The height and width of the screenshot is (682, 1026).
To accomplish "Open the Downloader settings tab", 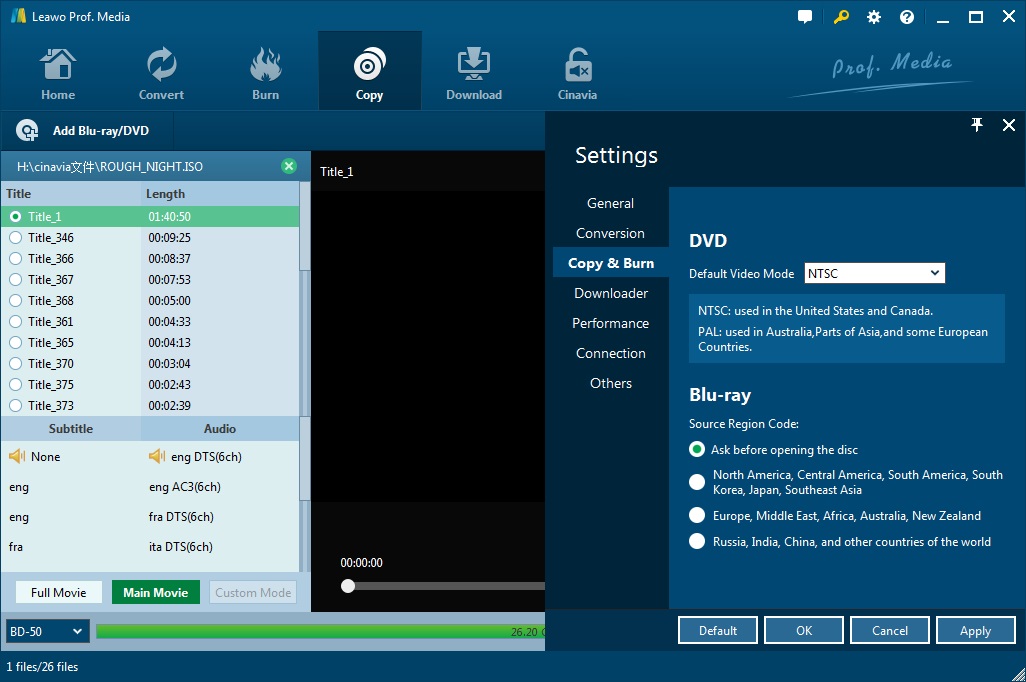I will click(610, 293).
